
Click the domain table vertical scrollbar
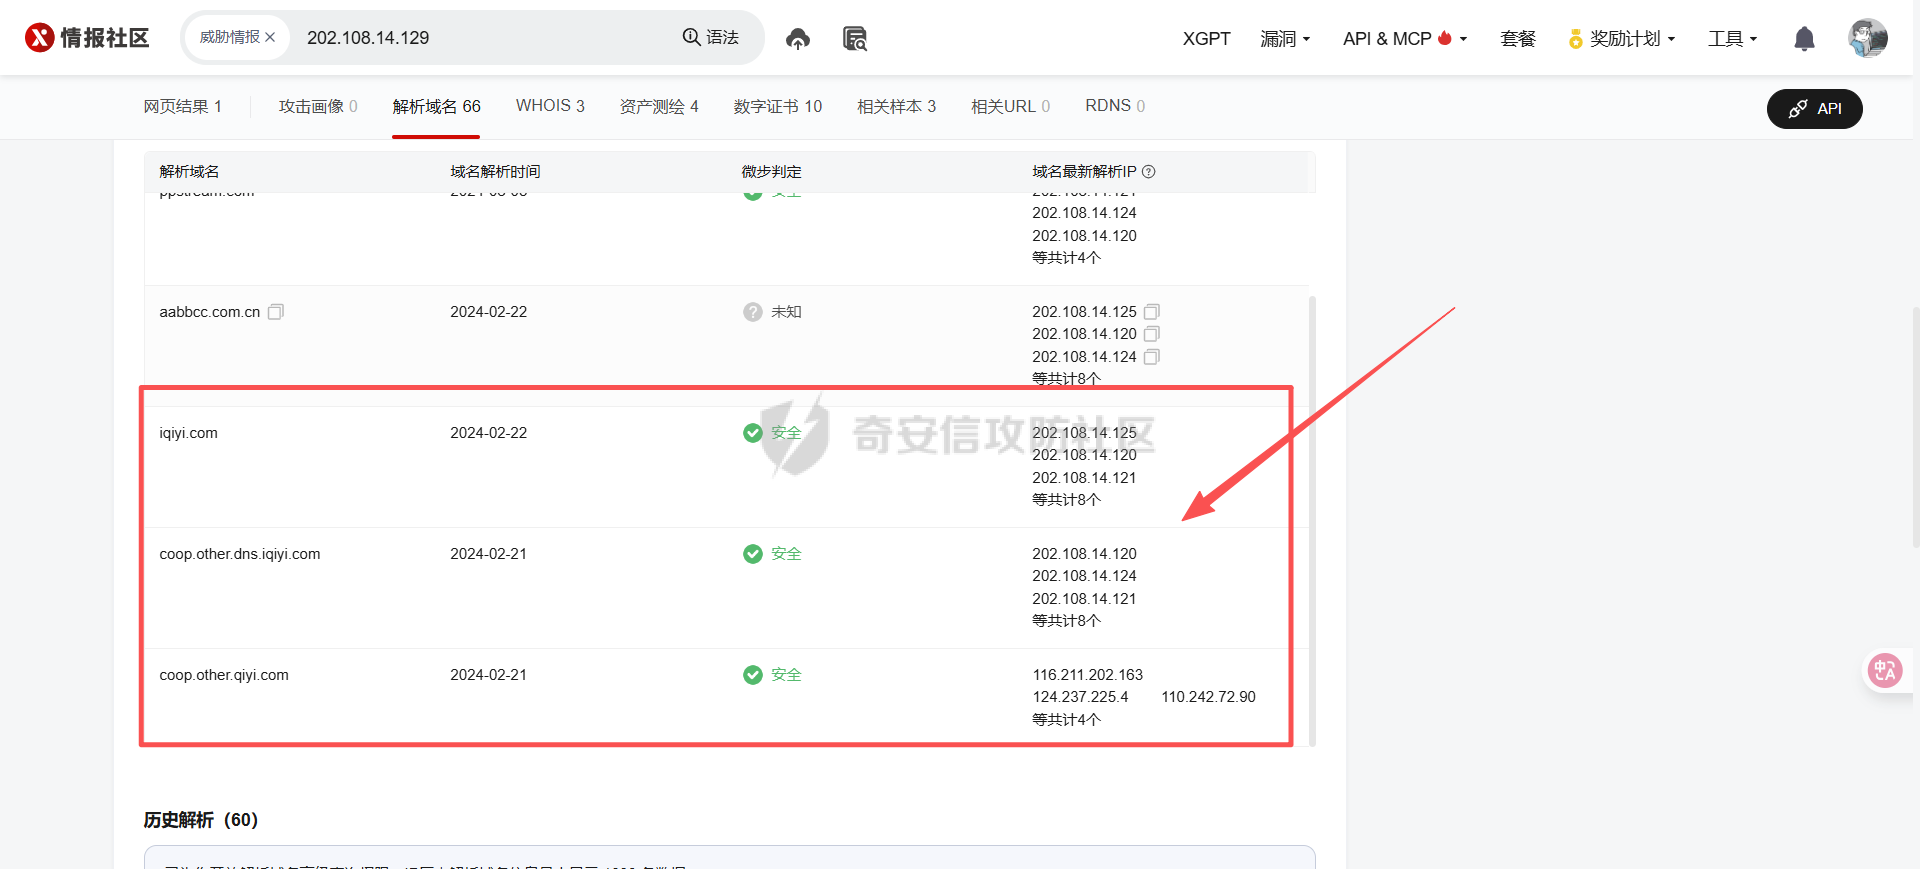[x=1312, y=500]
